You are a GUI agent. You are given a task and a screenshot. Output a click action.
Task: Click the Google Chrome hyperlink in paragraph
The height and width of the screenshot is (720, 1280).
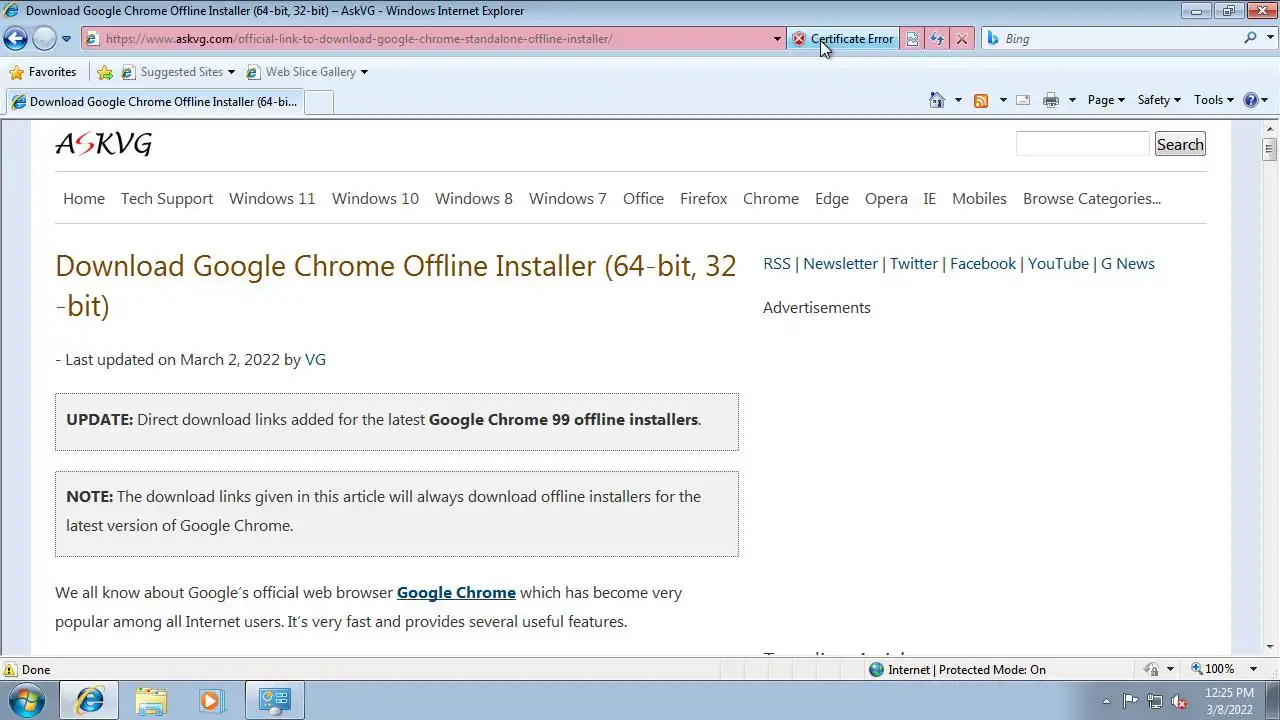point(456,592)
